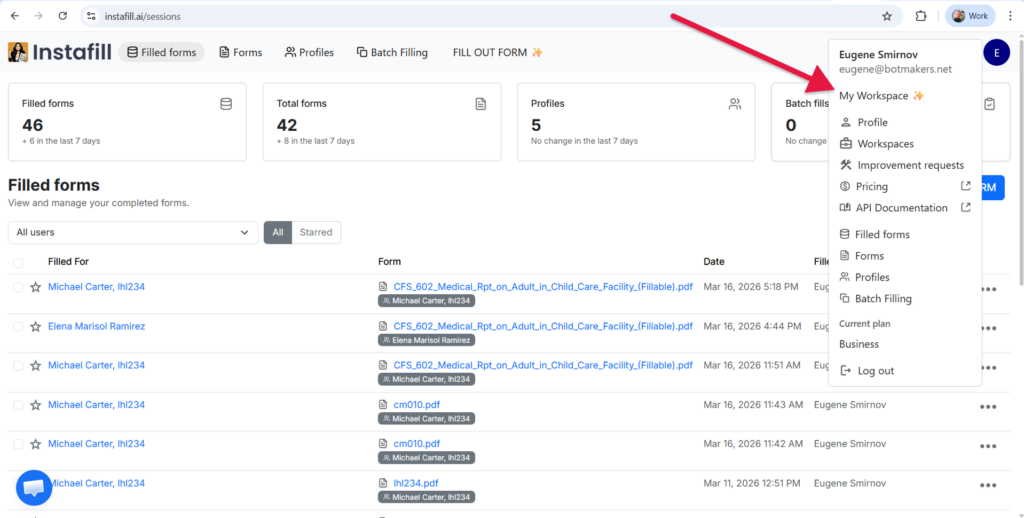Click the Instafill logo icon
1024x518 pixels.
pos(18,52)
